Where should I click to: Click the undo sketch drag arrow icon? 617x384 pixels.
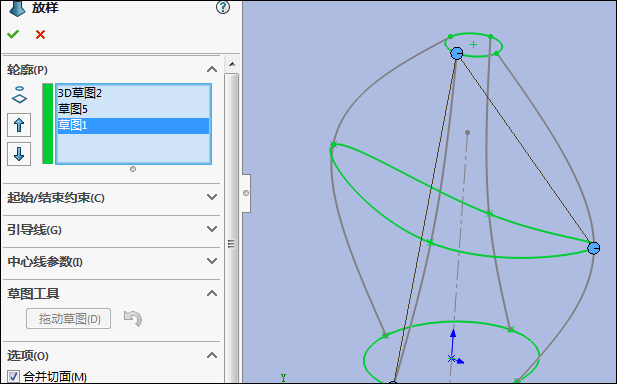pos(133,319)
